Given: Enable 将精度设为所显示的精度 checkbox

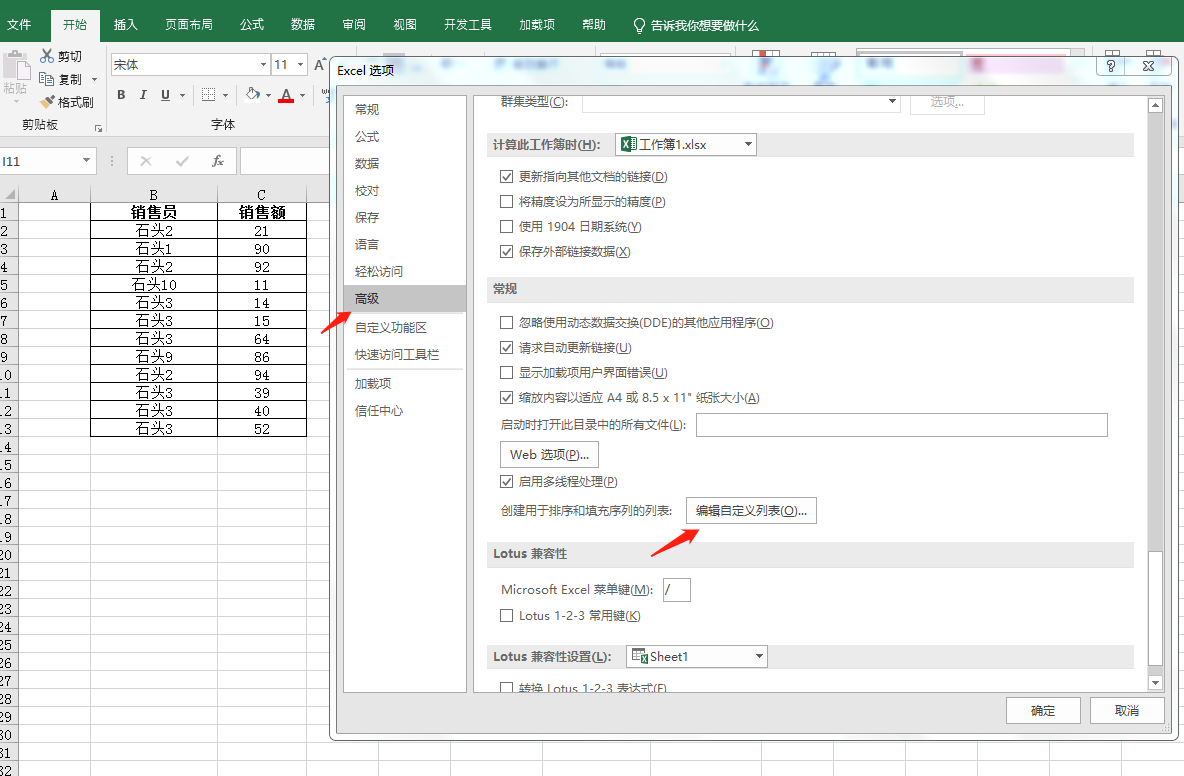Looking at the screenshot, I should [x=507, y=202].
